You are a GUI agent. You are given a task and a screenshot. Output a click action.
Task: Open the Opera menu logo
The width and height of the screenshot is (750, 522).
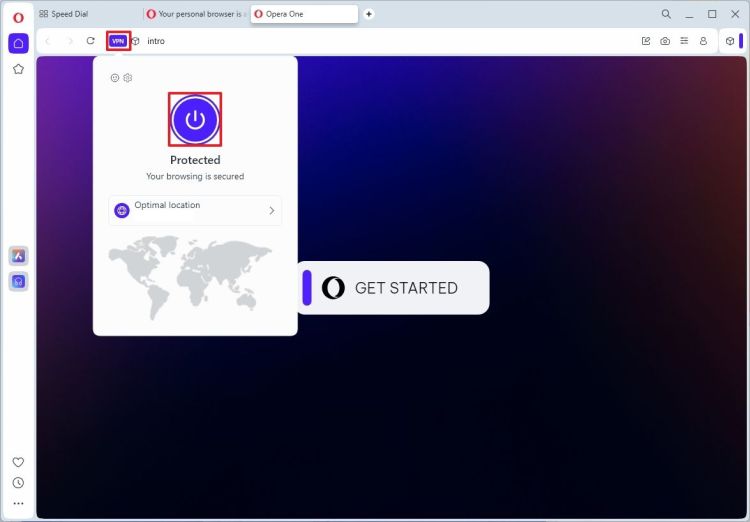18,17
